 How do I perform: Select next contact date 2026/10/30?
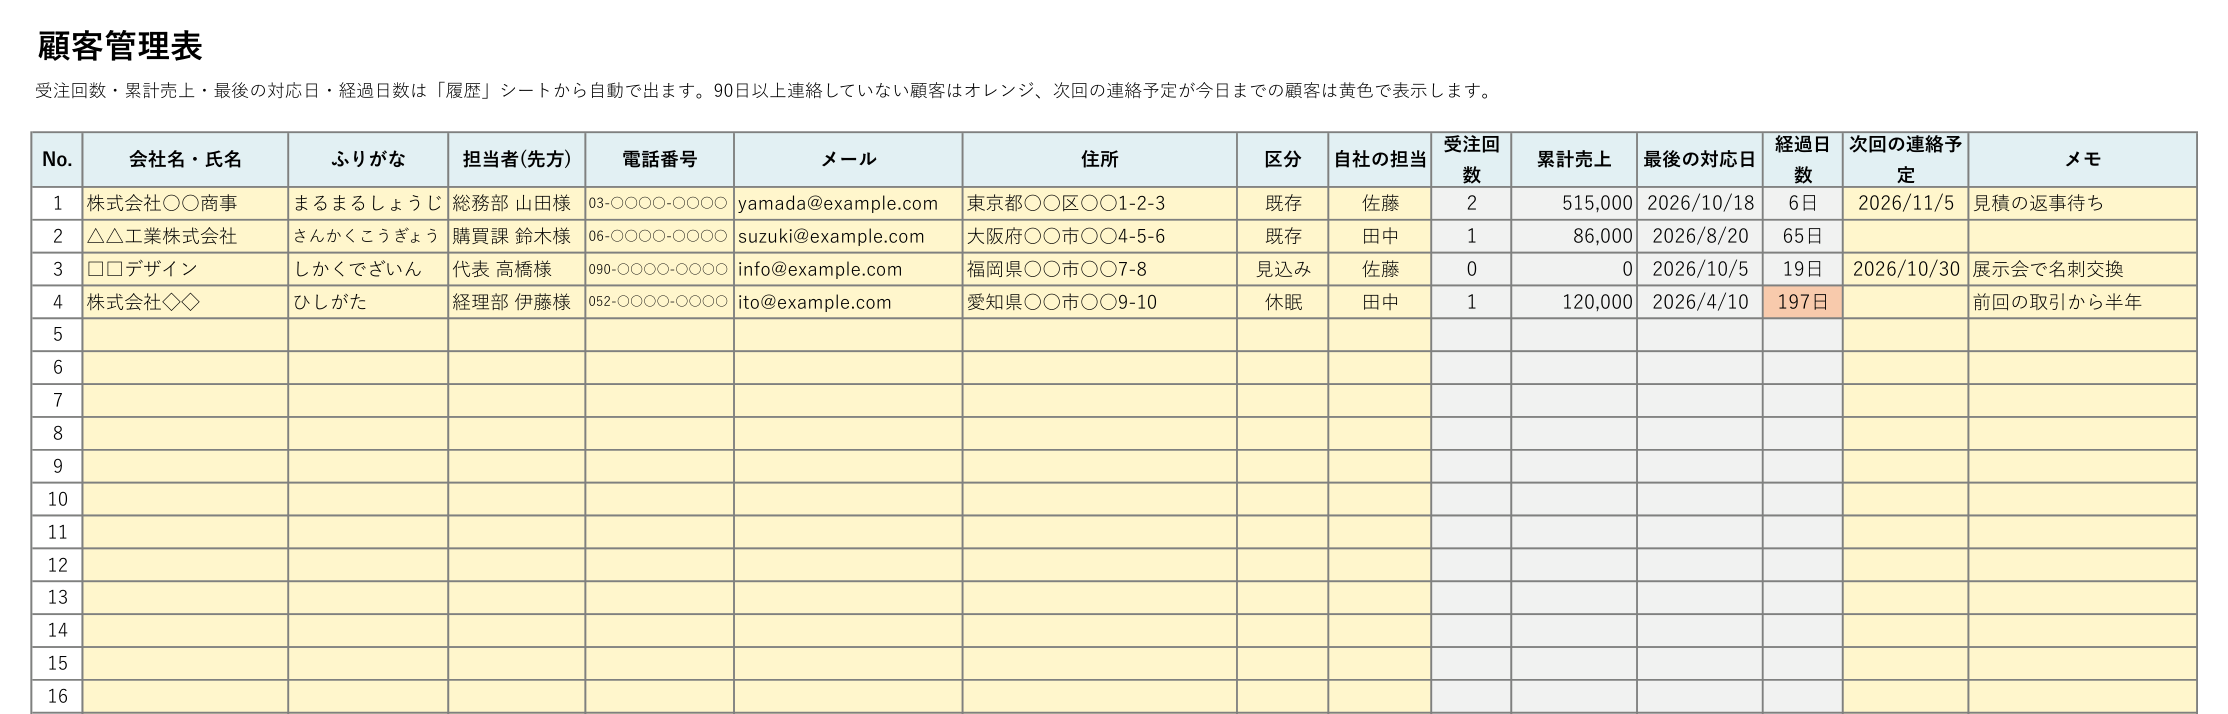pos(1906,269)
